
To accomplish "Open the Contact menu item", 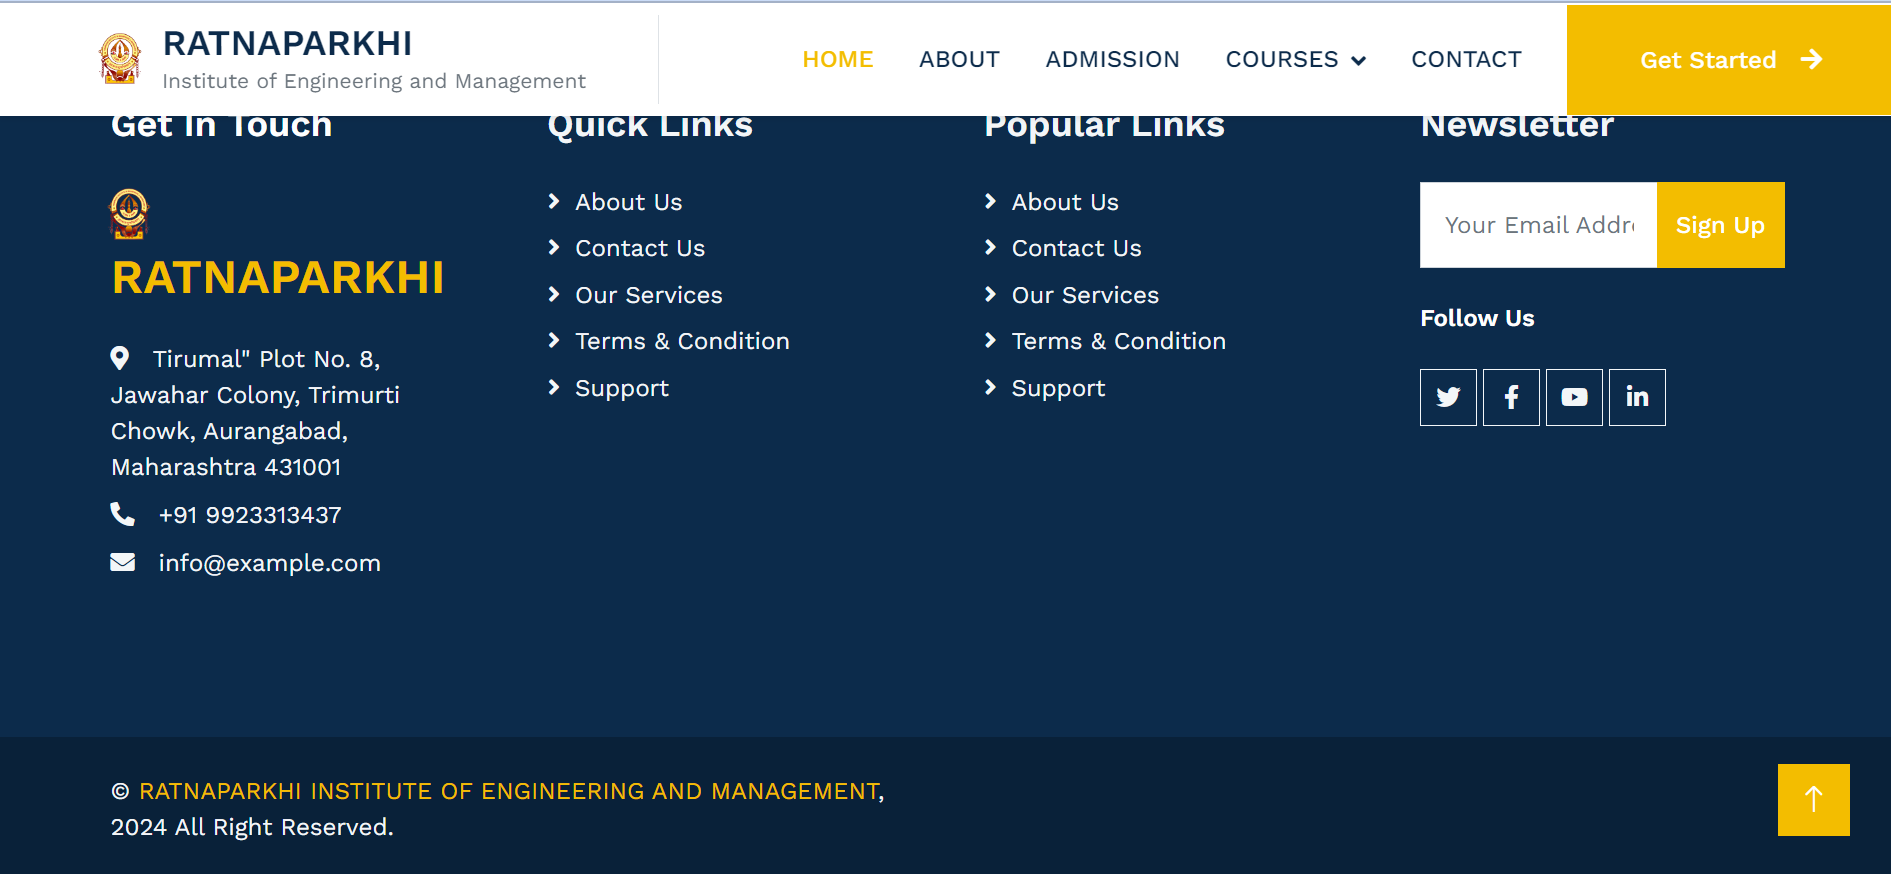I will tap(1465, 60).
